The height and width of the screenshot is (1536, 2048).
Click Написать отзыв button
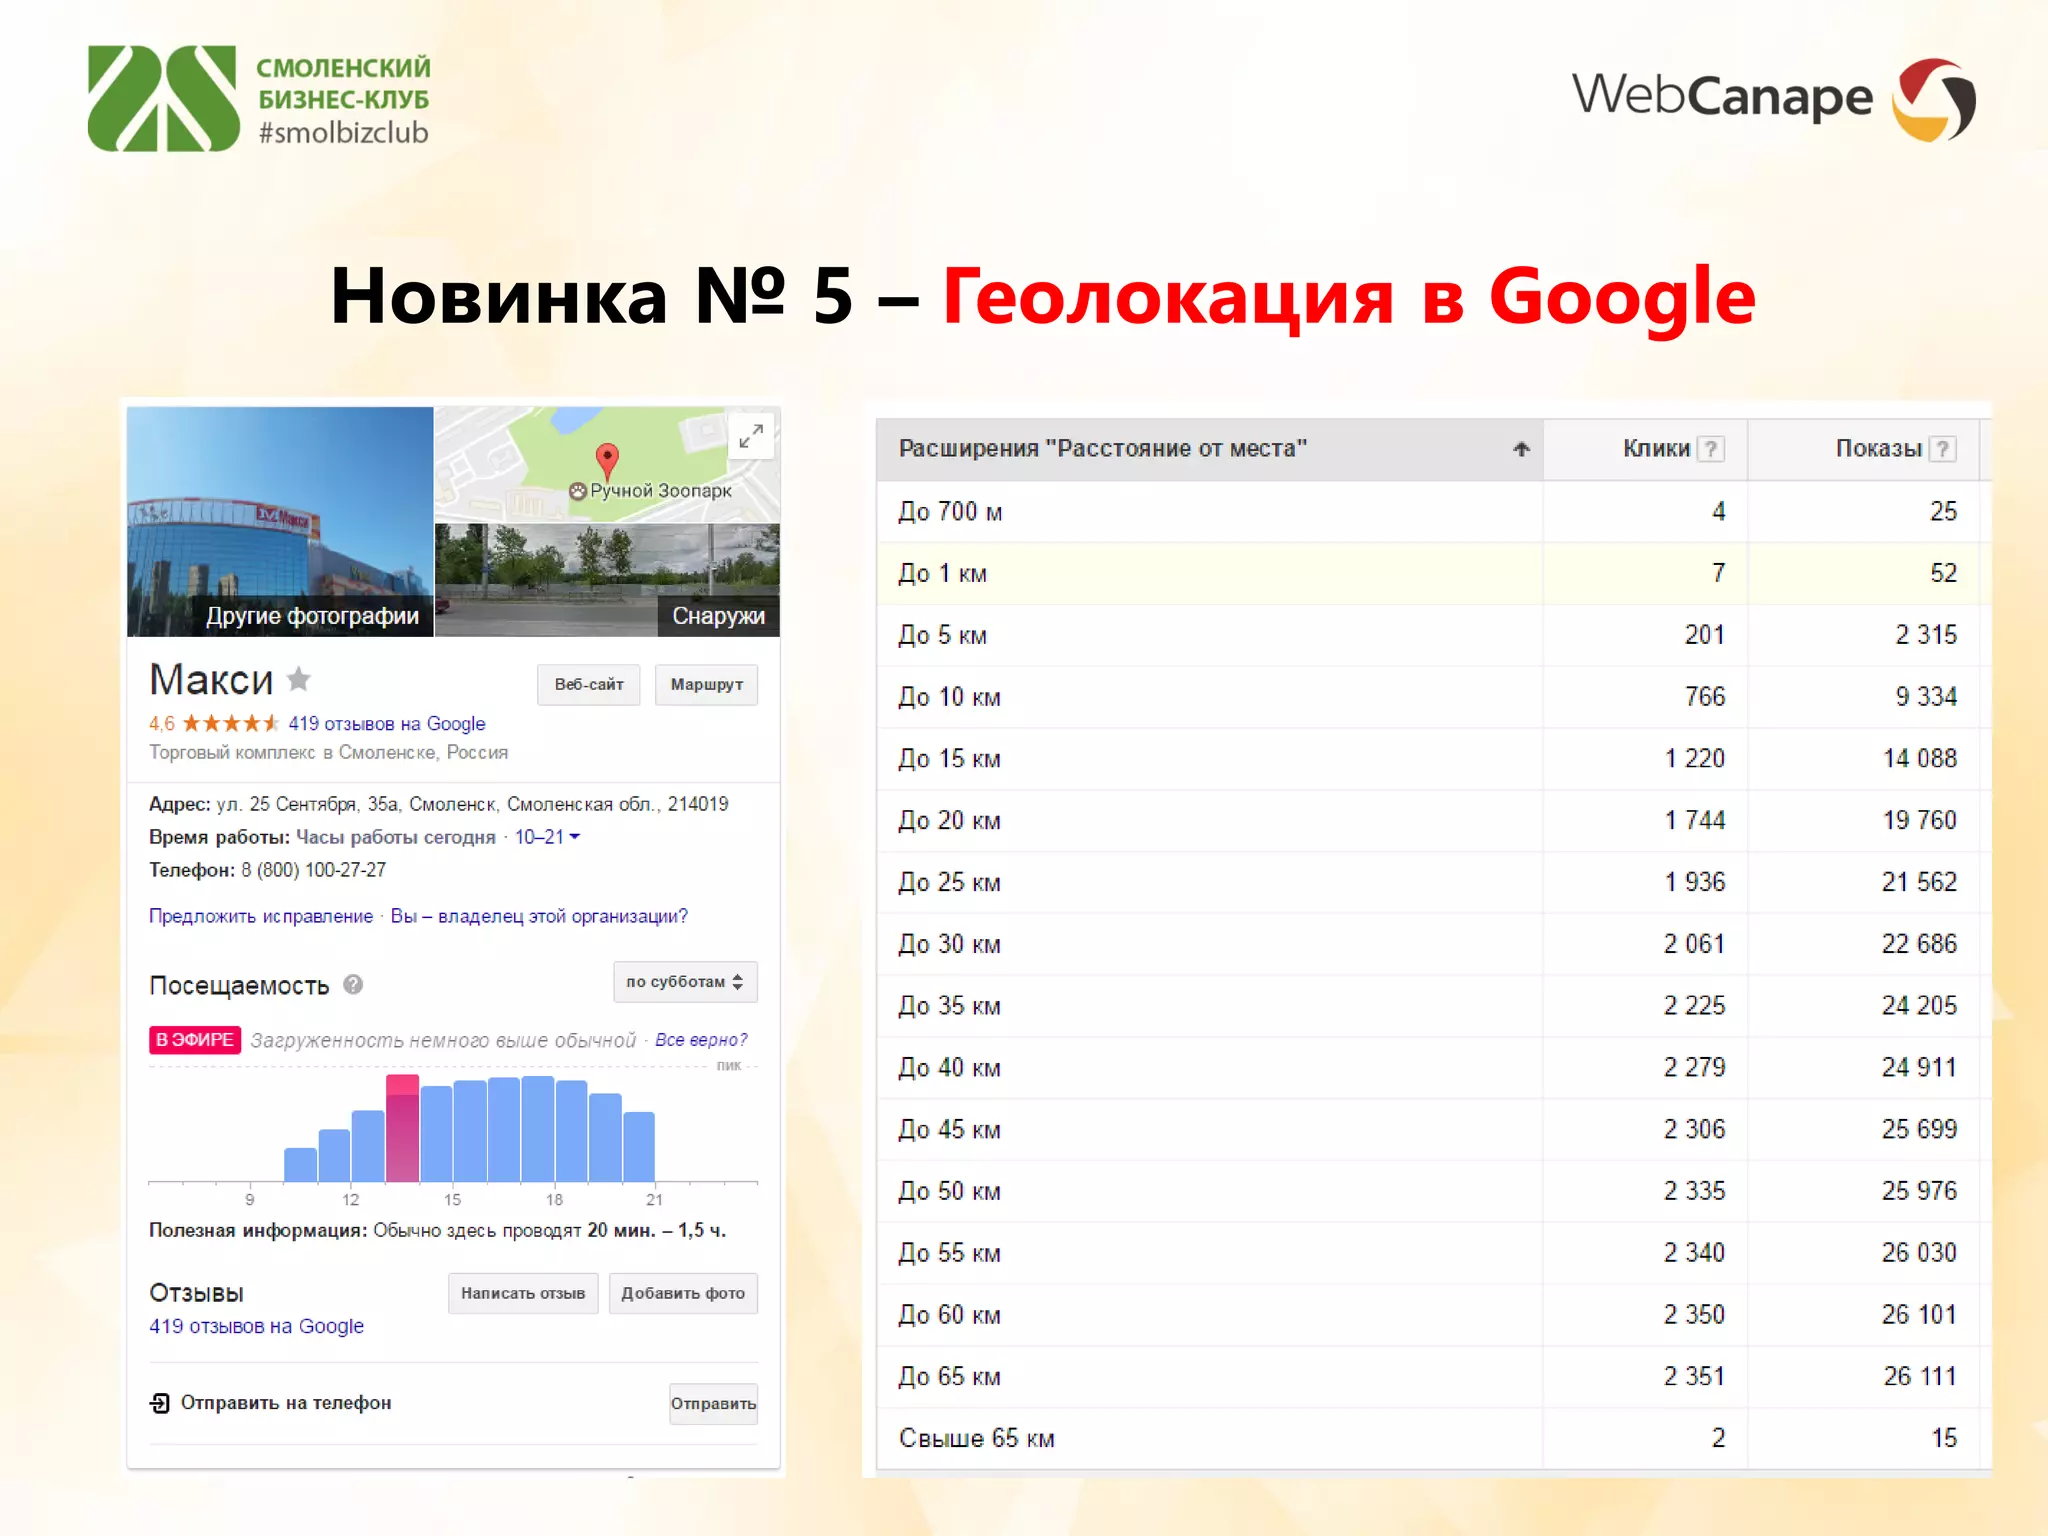[x=523, y=1293]
